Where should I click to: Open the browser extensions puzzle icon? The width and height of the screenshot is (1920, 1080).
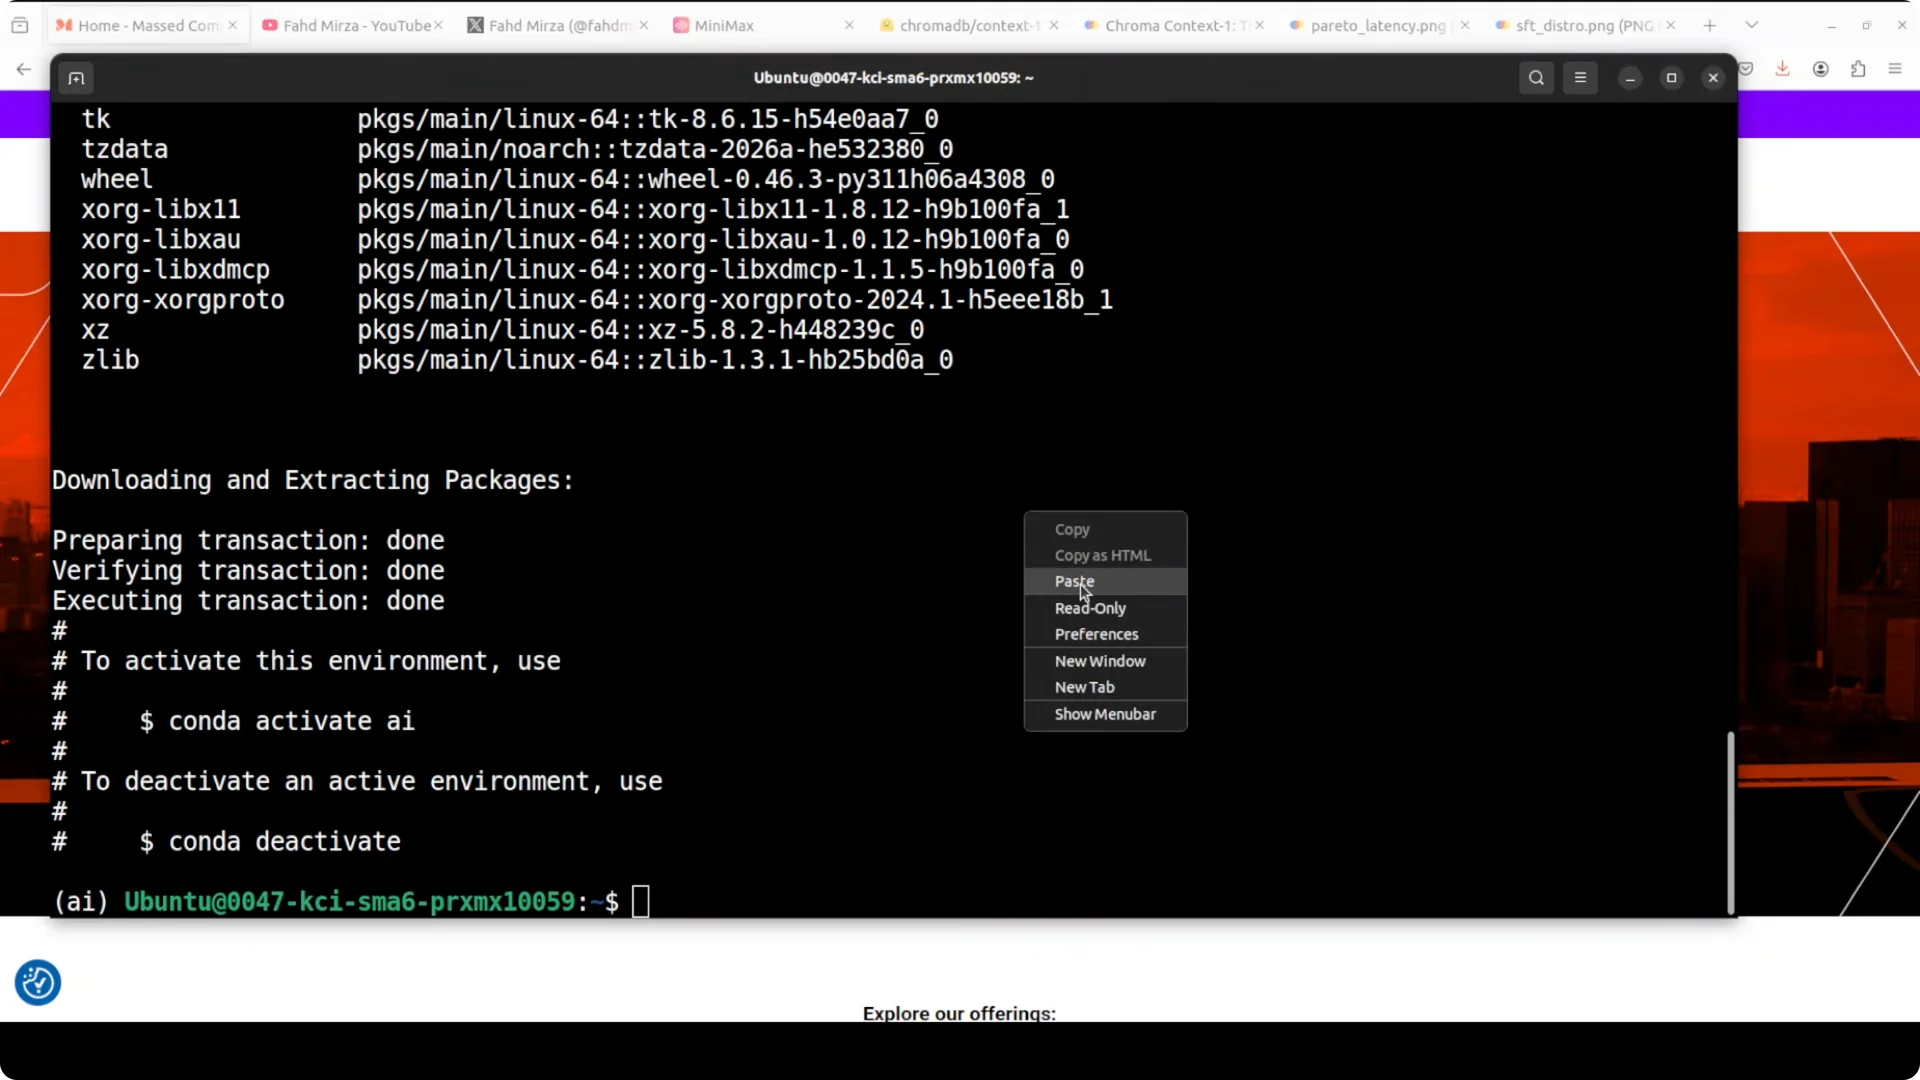pos(1858,69)
